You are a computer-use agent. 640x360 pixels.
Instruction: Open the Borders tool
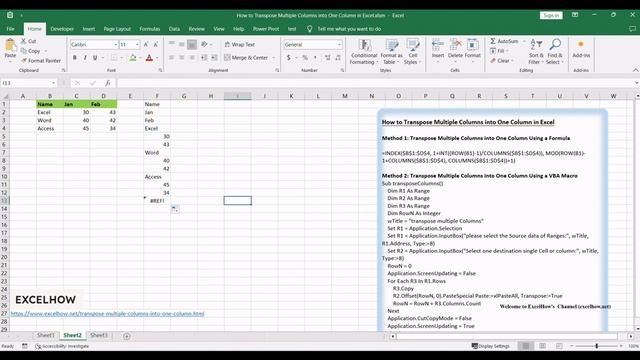click(114, 58)
